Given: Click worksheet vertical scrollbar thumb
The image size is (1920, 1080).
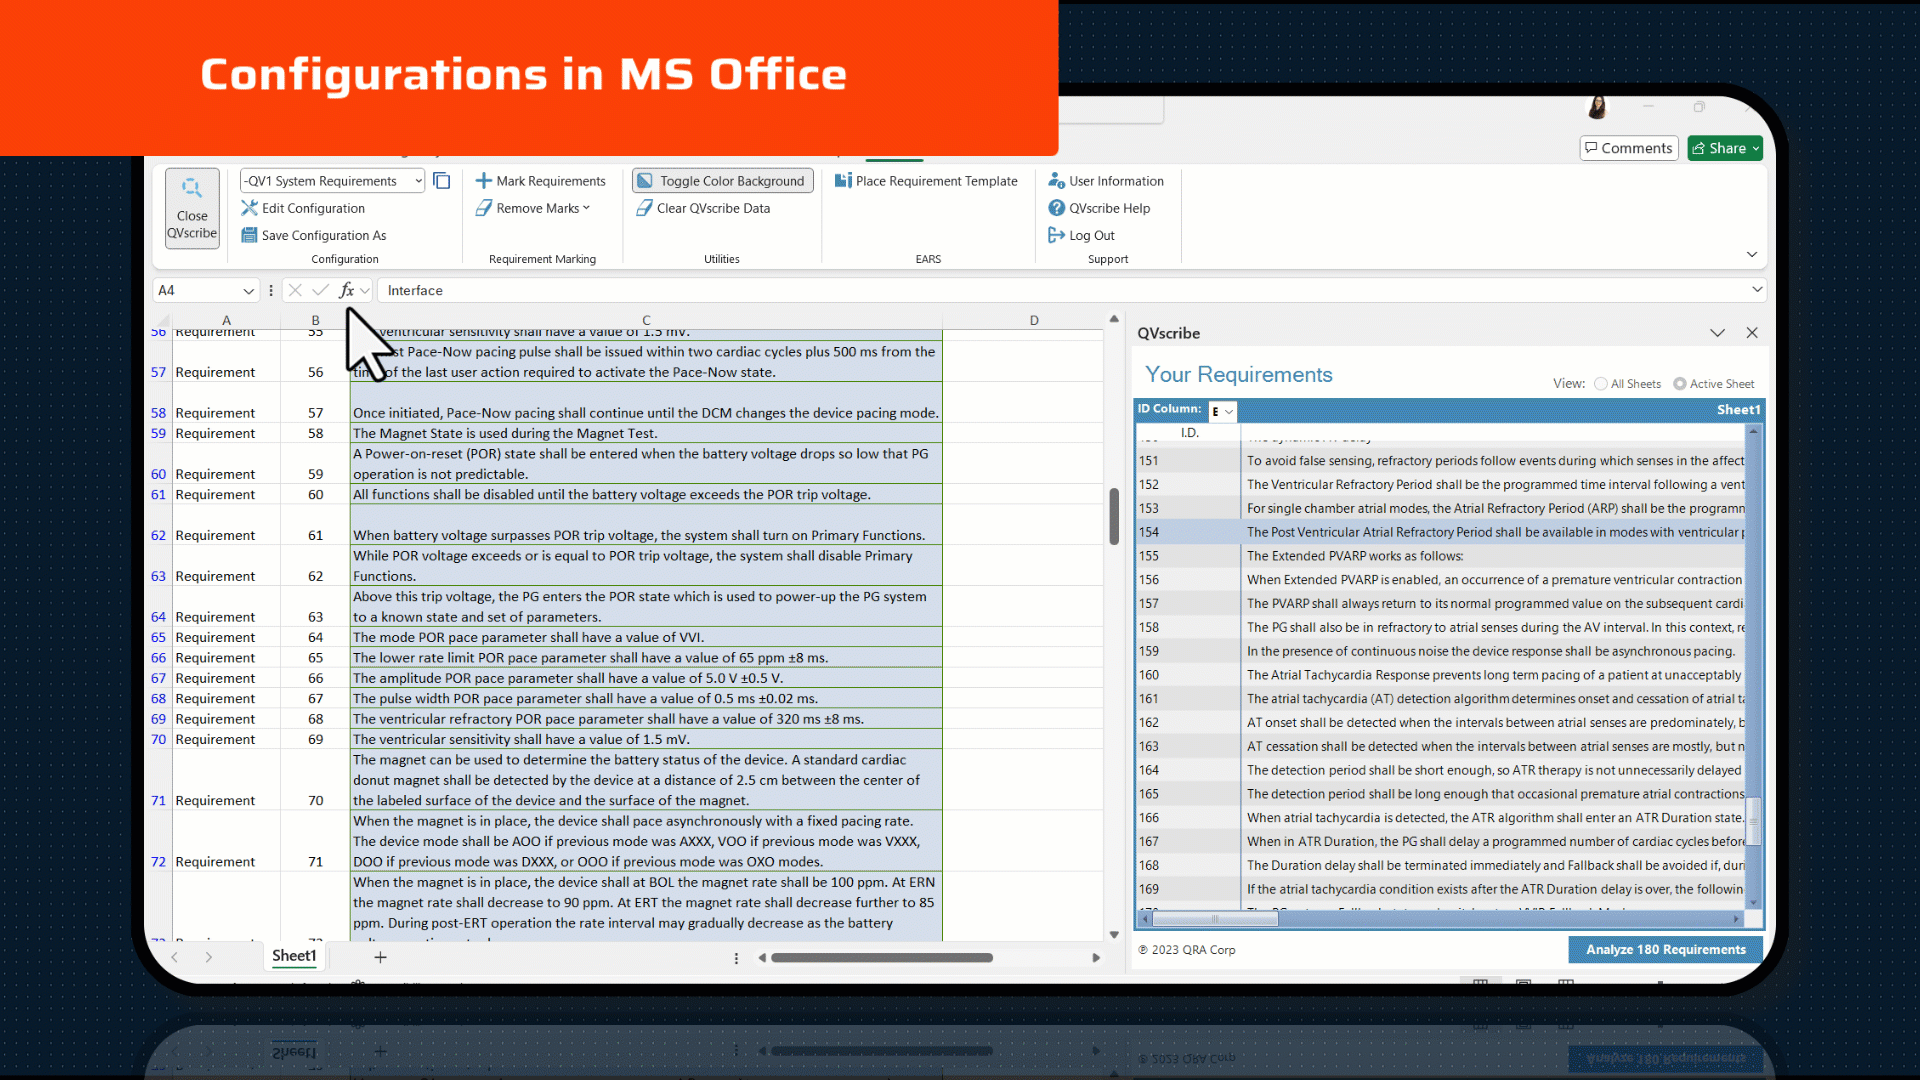Looking at the screenshot, I should pos(1114,516).
